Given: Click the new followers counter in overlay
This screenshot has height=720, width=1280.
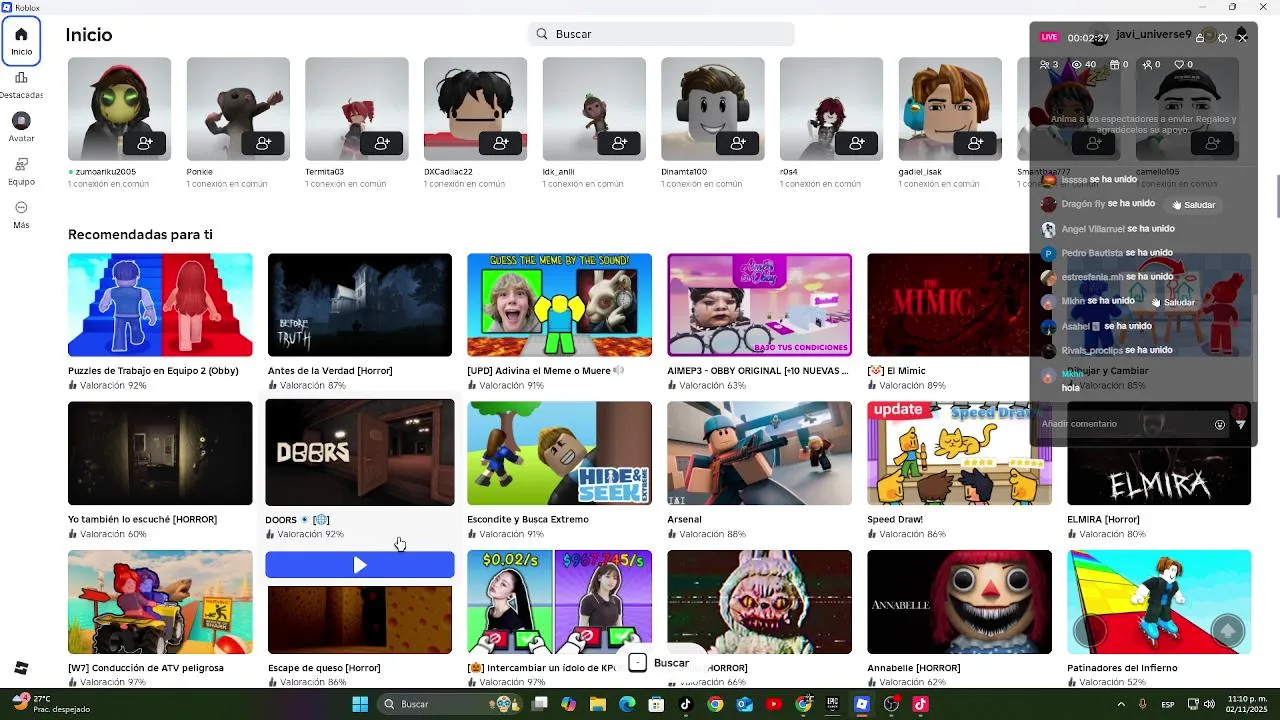Looking at the screenshot, I should 1151,64.
